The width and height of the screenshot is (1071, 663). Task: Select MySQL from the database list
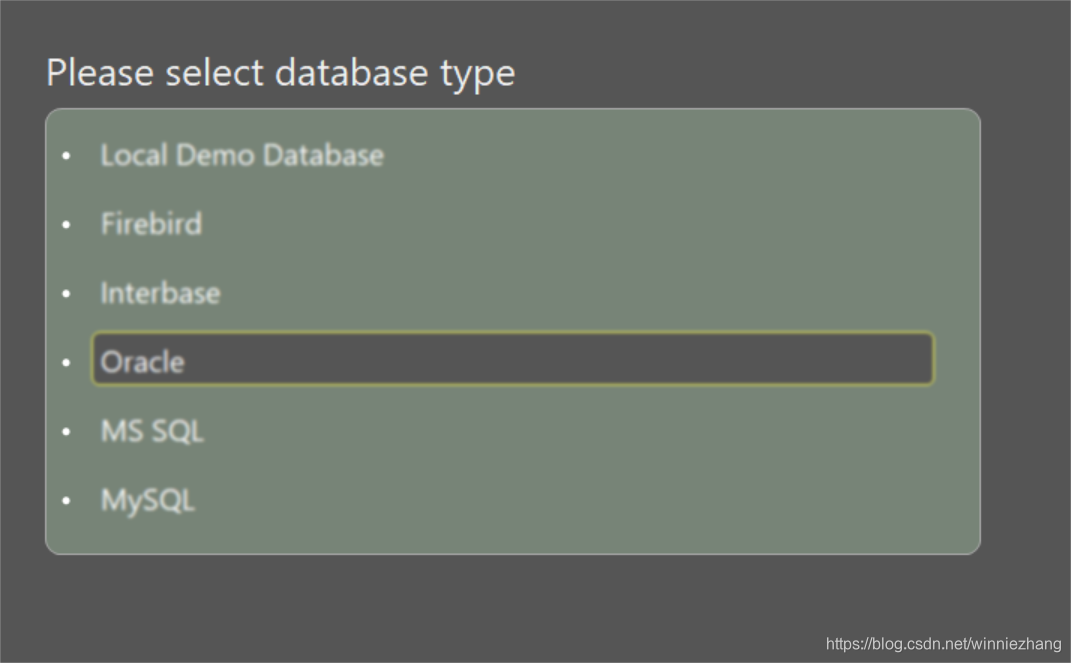pyautogui.click(x=148, y=500)
